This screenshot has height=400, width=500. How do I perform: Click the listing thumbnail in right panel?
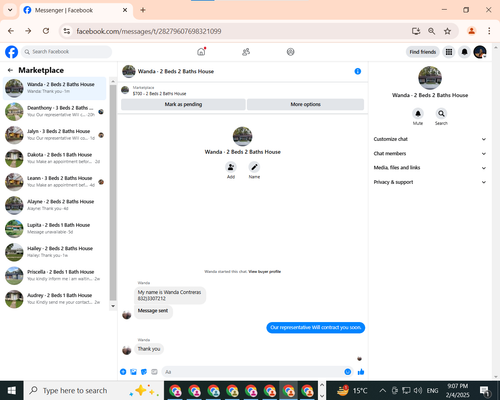[x=430, y=78]
